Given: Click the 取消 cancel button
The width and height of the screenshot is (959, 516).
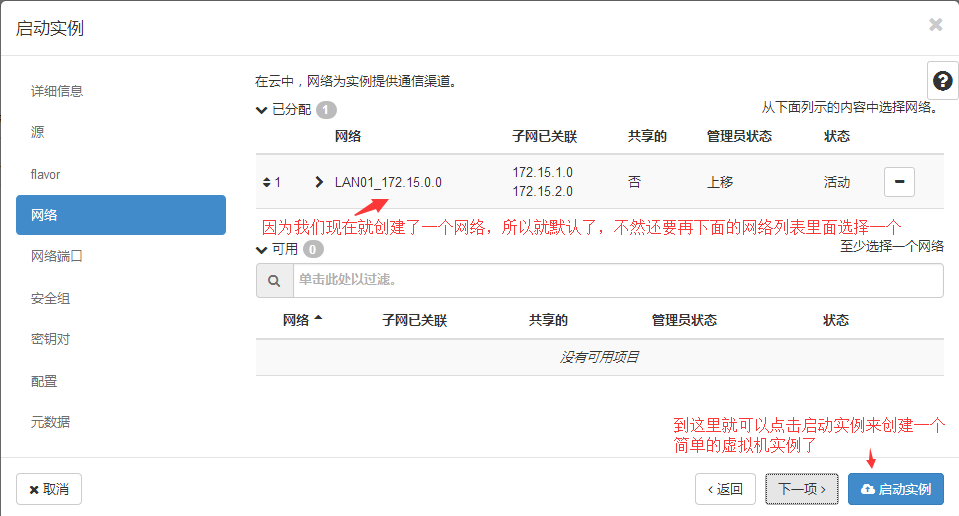Looking at the screenshot, I should coord(49,489).
